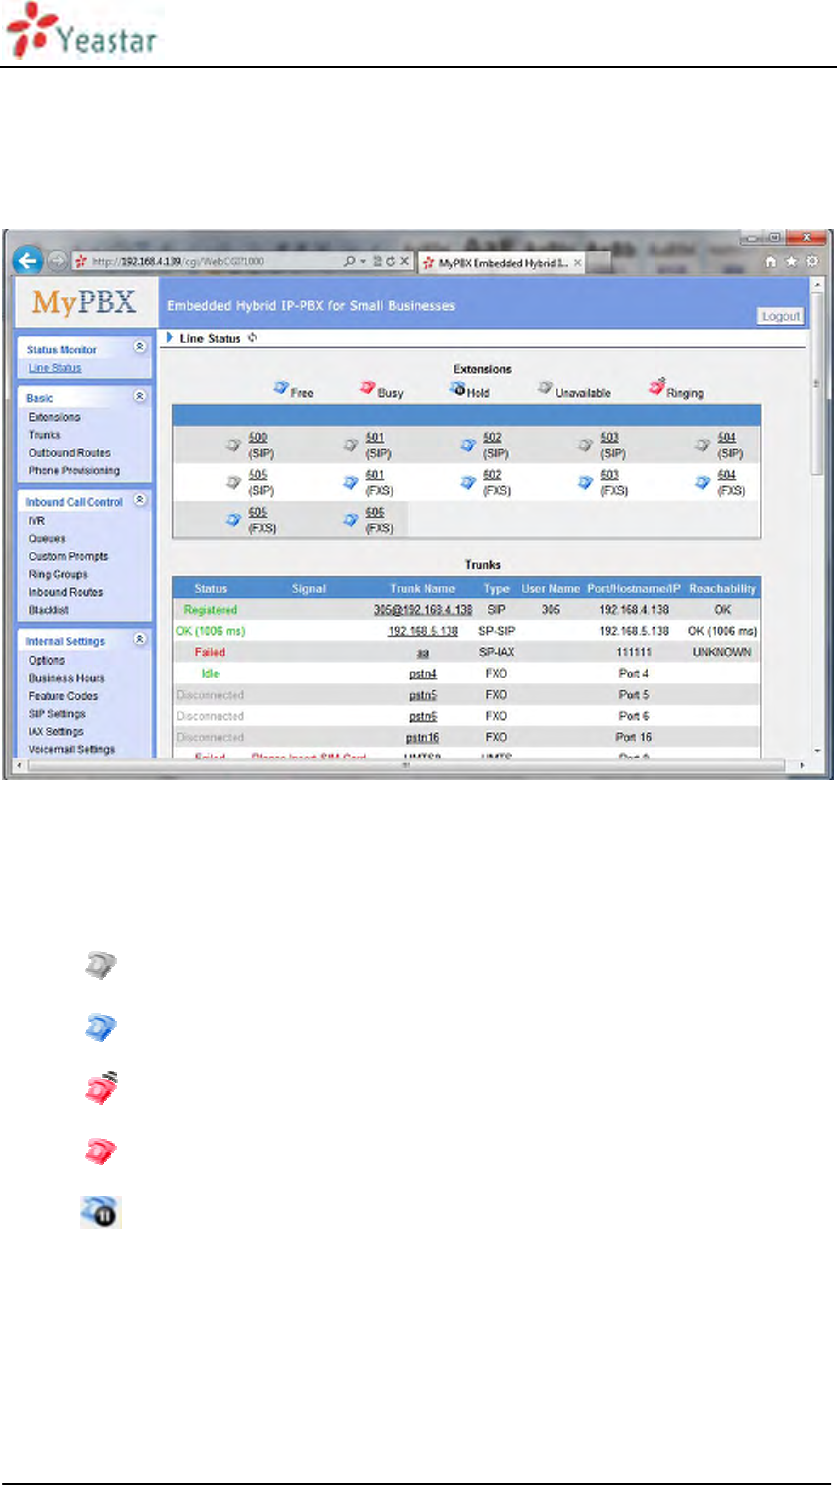Open Trunks in the Basic menu

[x=44, y=435]
